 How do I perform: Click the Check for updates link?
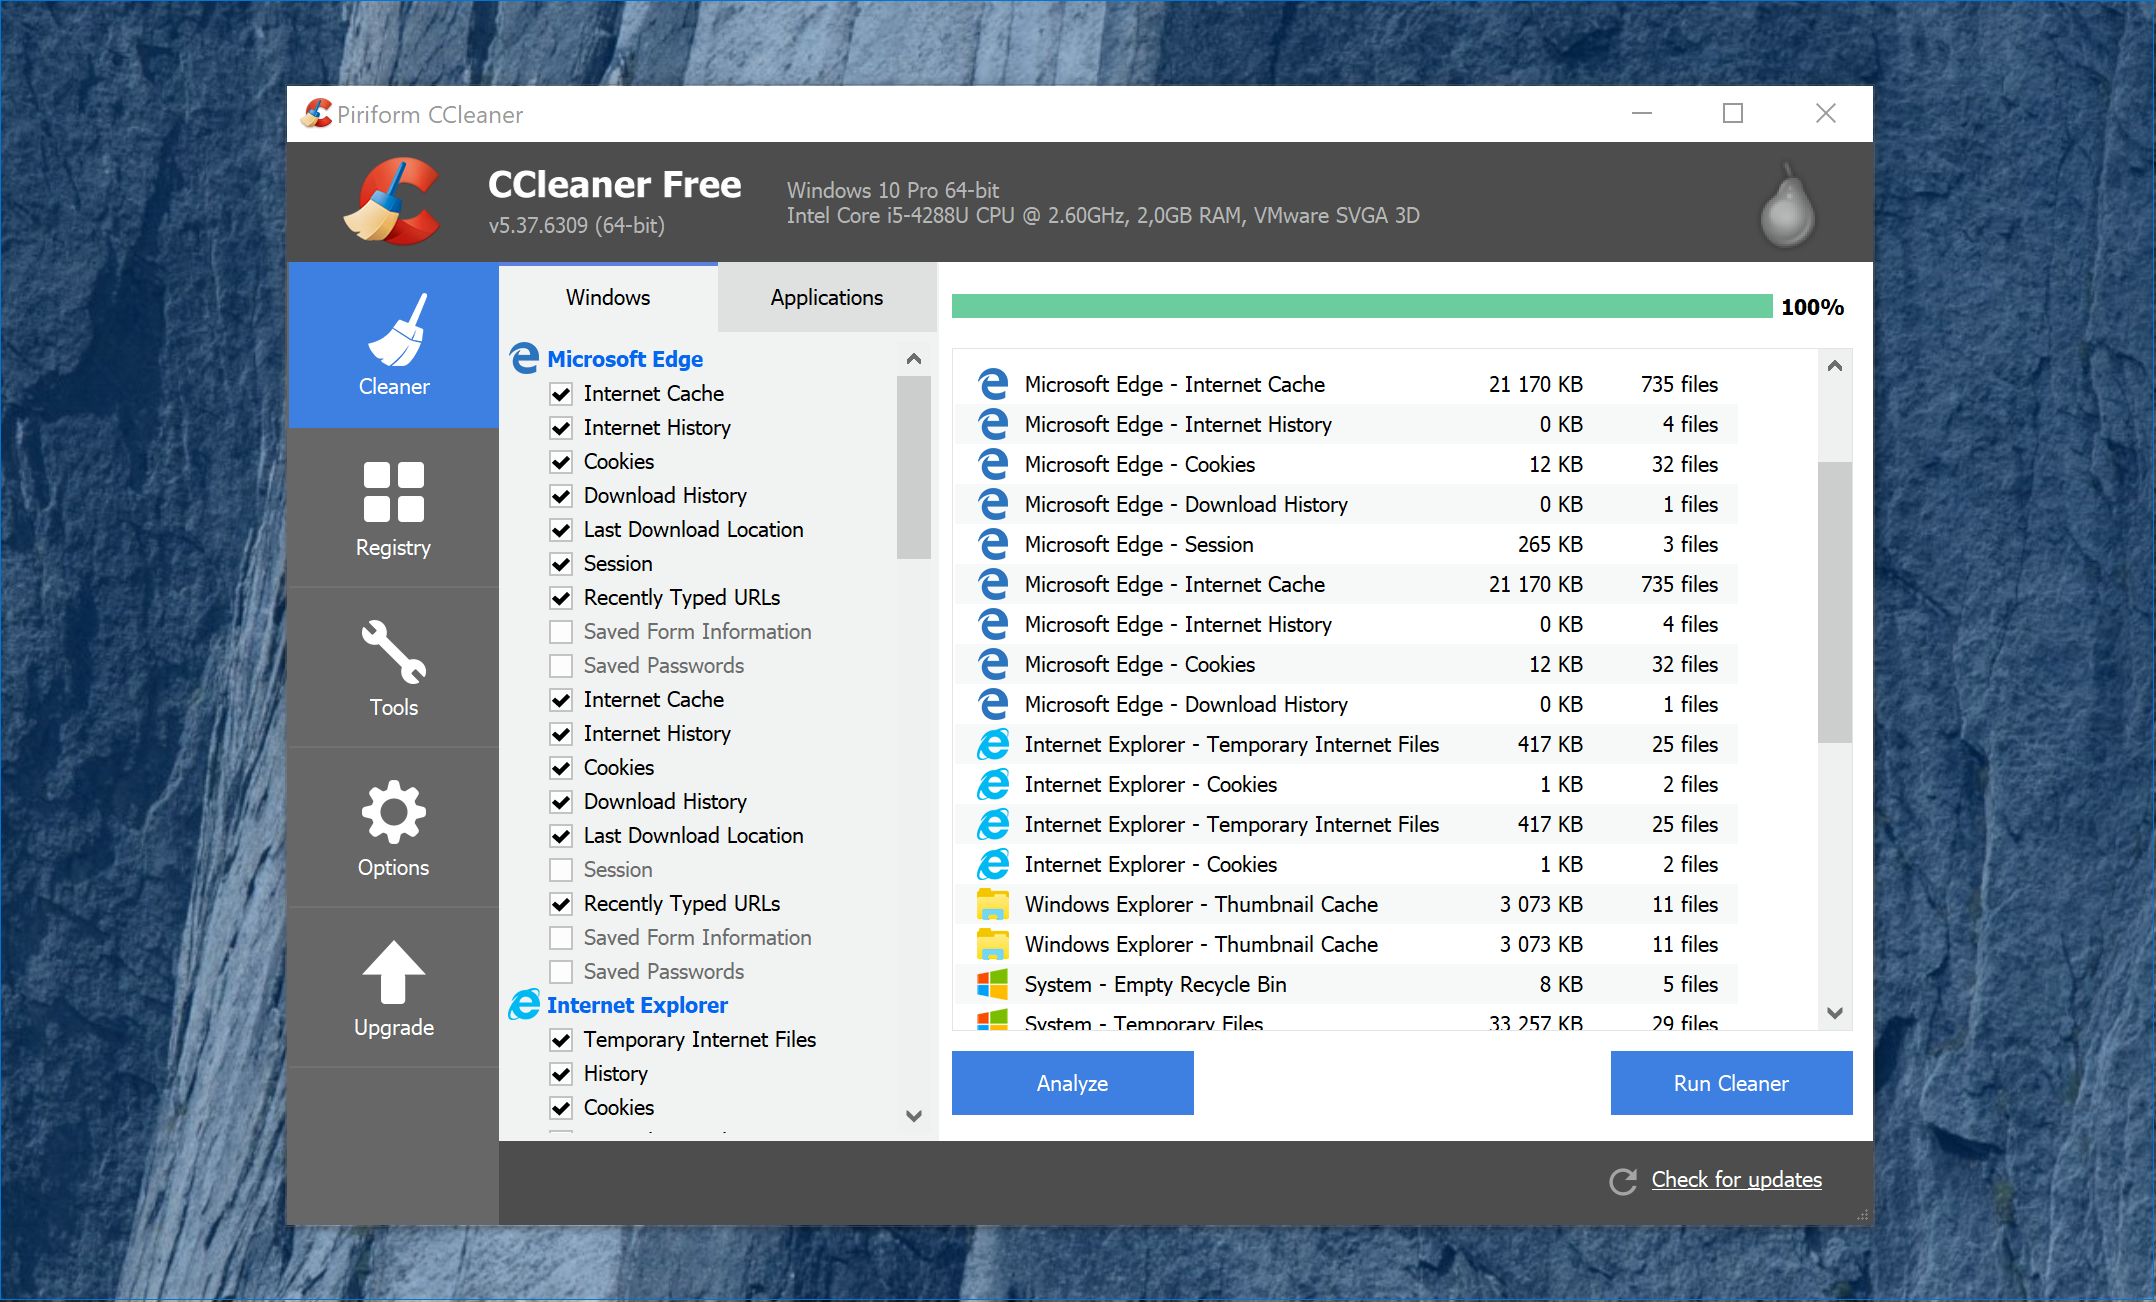tap(1736, 1179)
